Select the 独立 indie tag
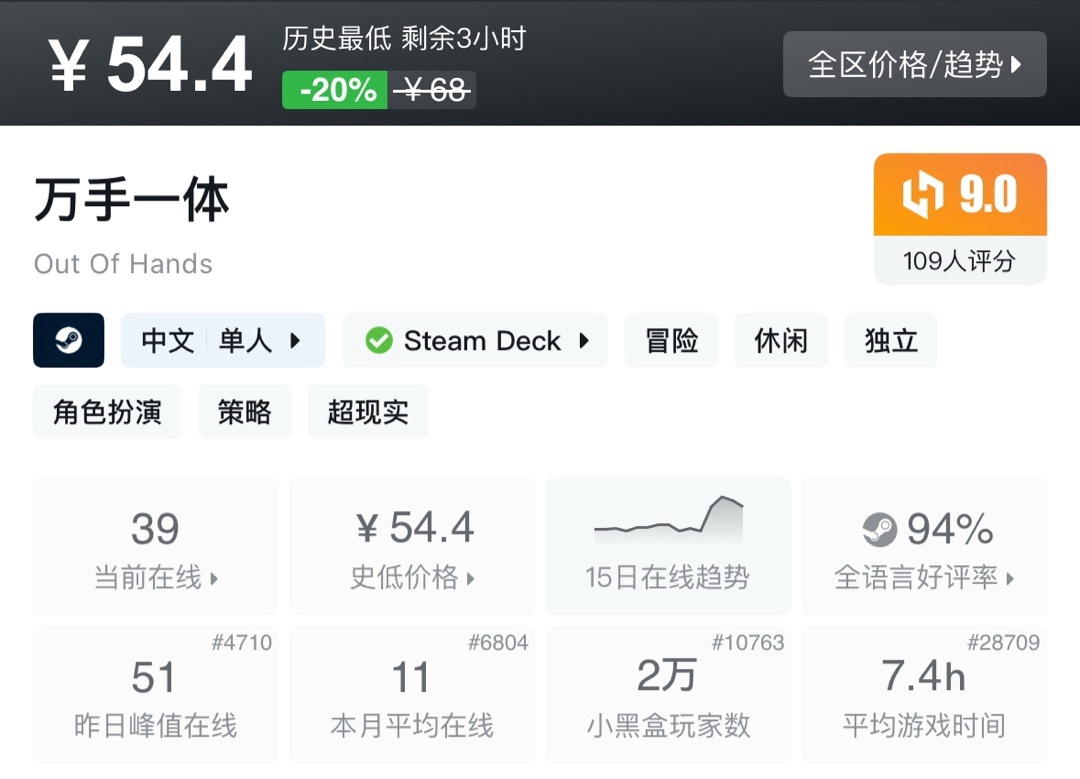The height and width of the screenshot is (779, 1080). coord(891,341)
